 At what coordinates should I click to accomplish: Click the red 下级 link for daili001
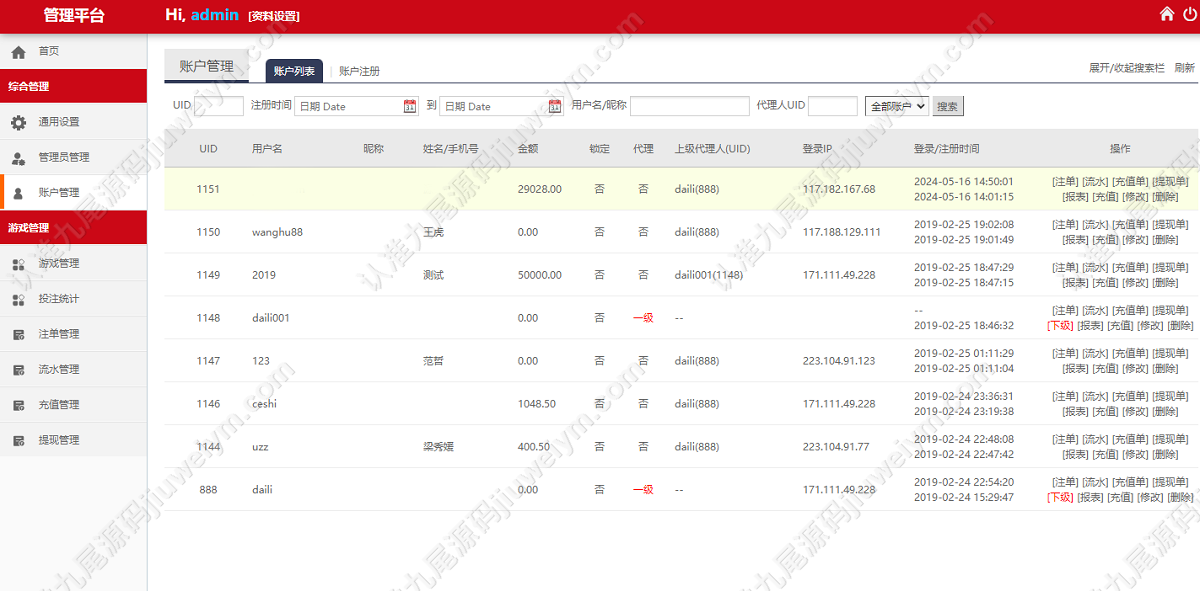click(1061, 326)
